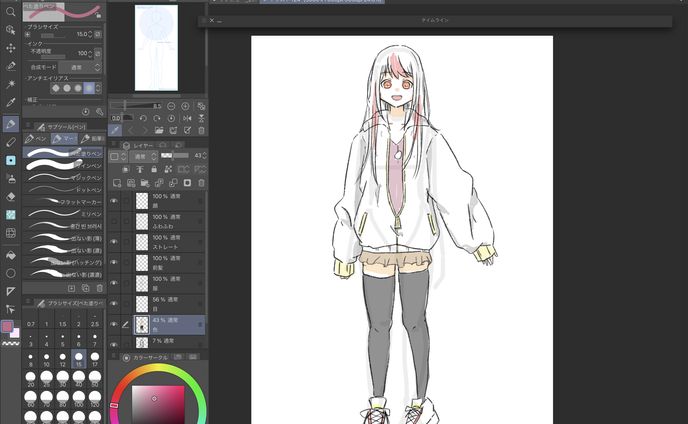The image size is (688, 424).
Task: Choose brush size preset 2.5
Action: (95, 320)
